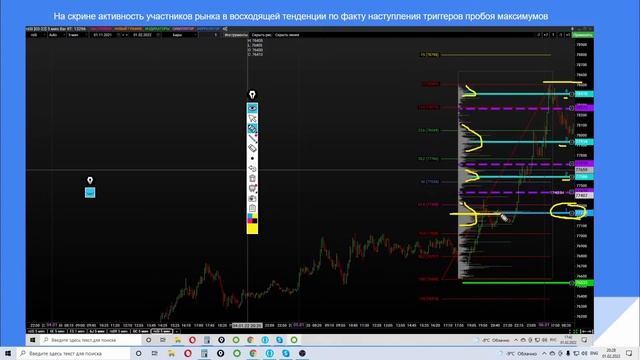Image resolution: width=640 pixels, height=360 pixels.
Task: Open the orange НОВЫЙ ГРАФИК menu
Action: coord(128,29)
